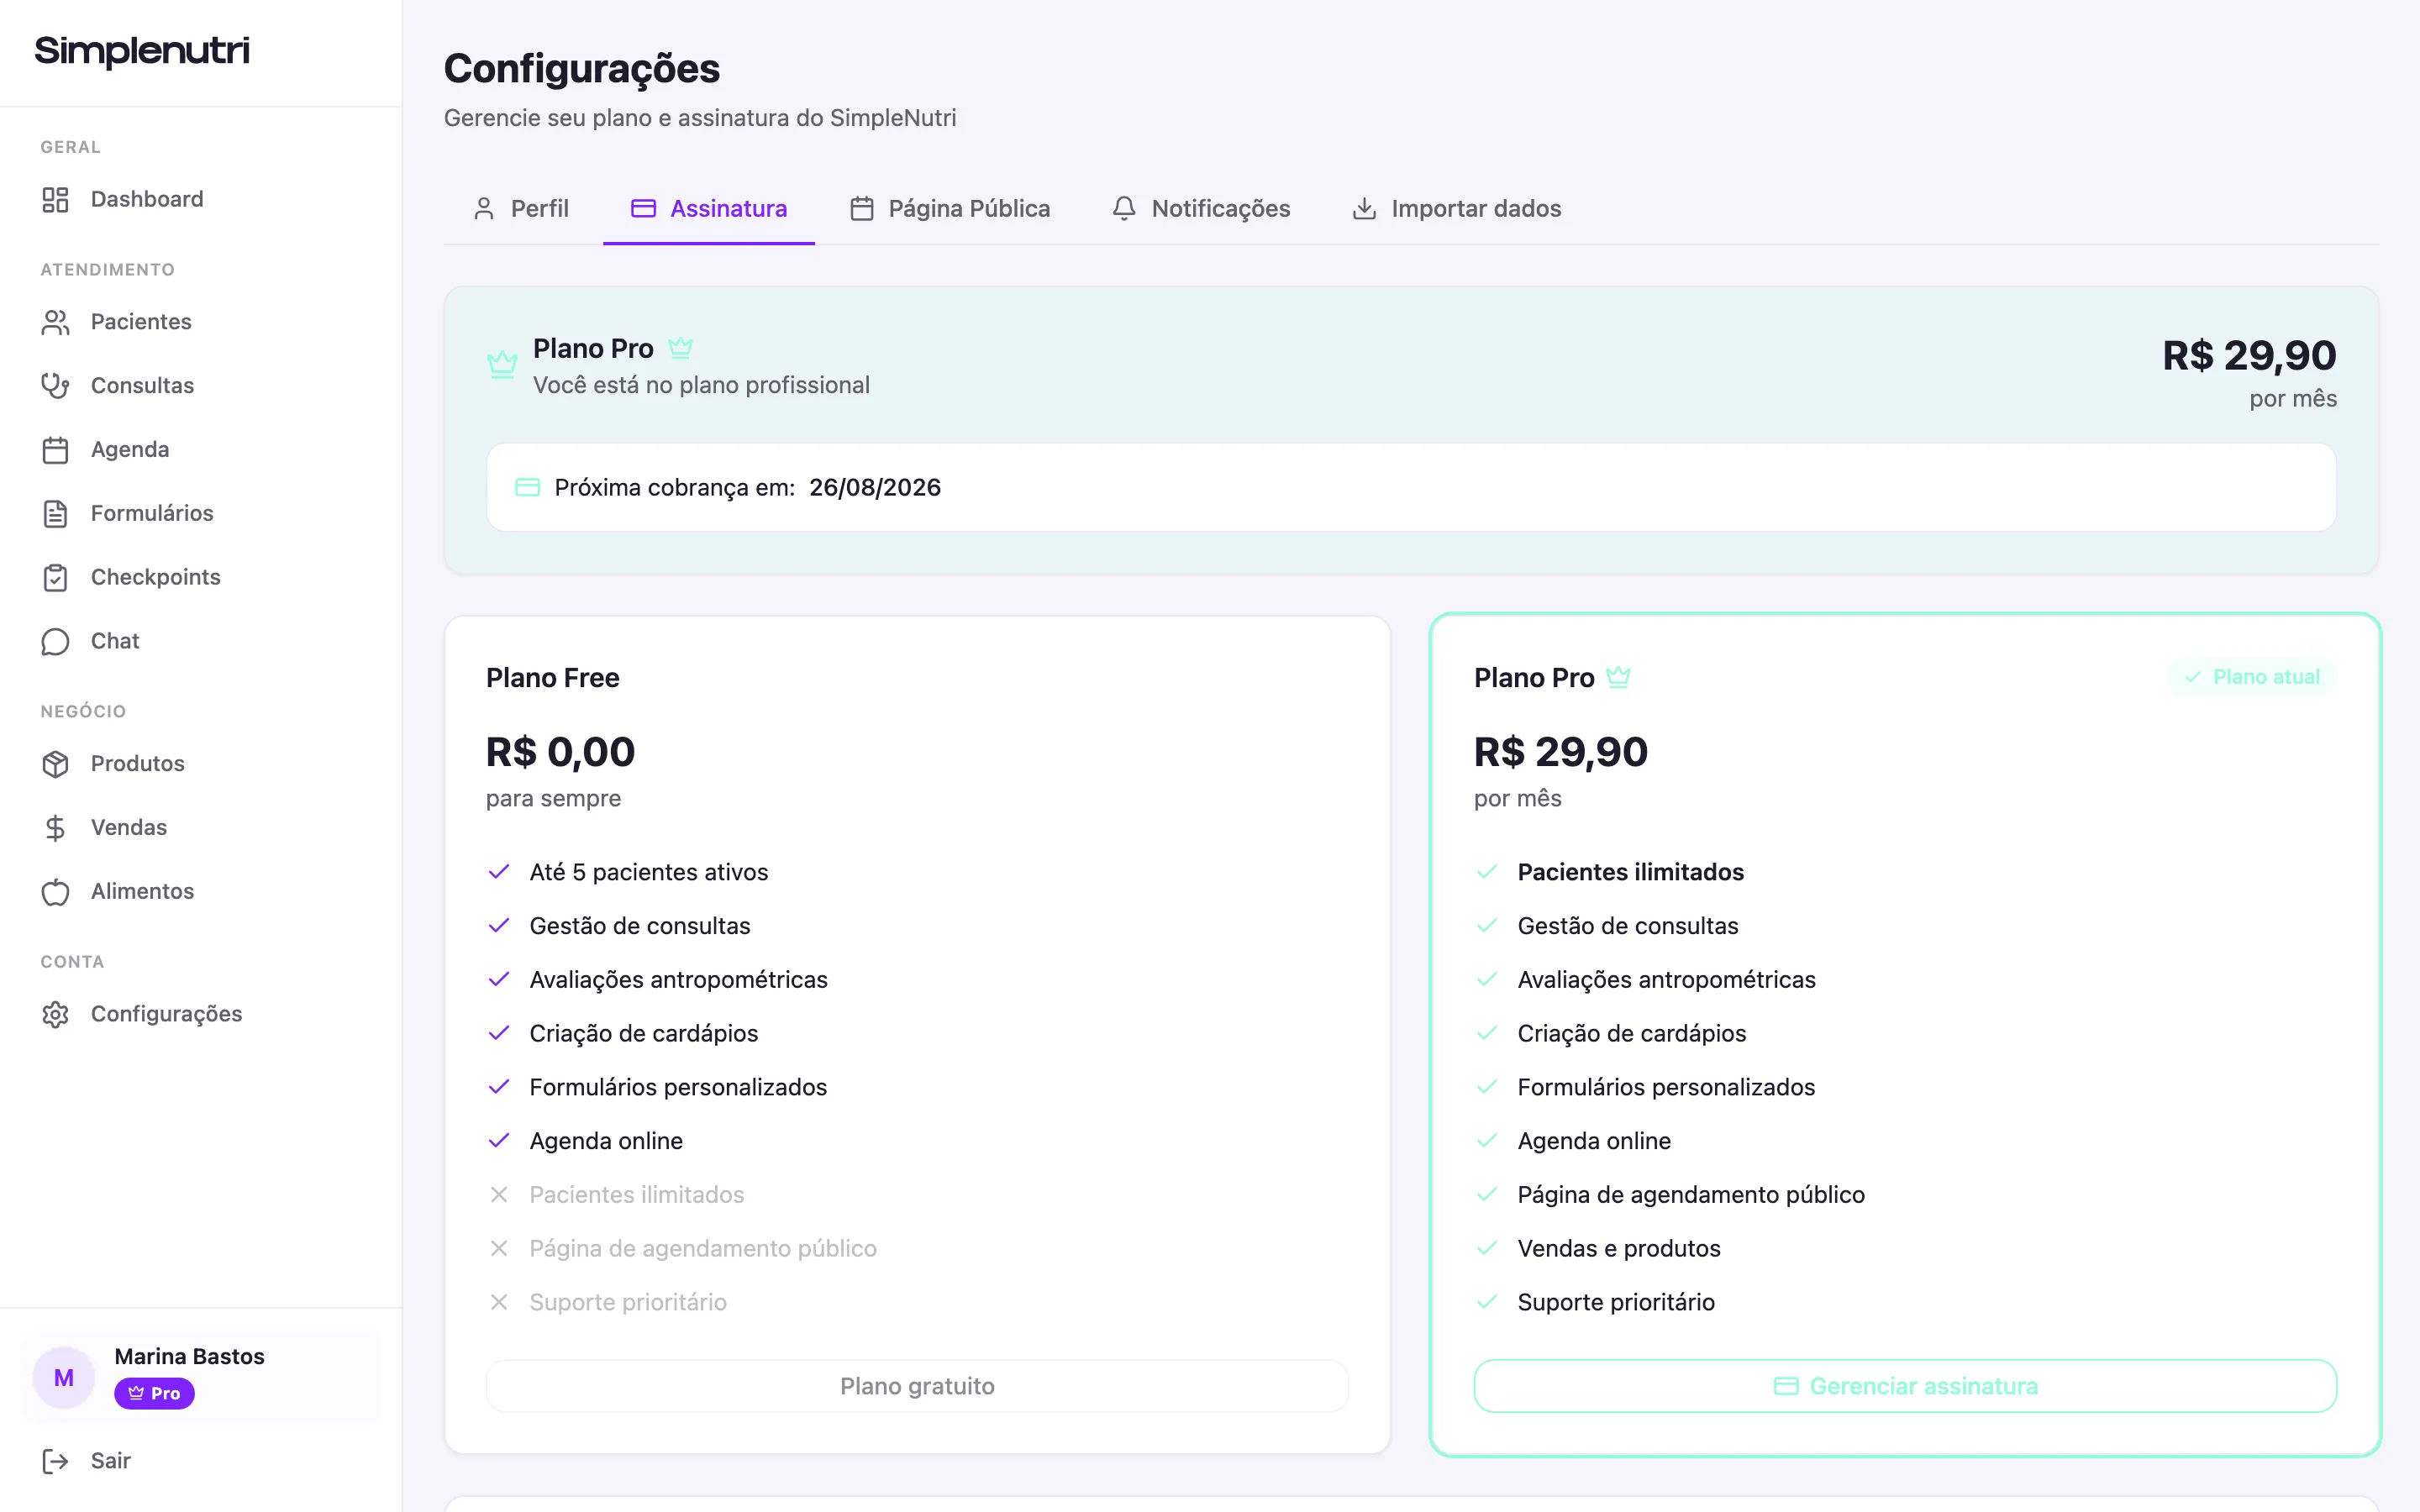
Task: Click the Agenda calendar icon in sidebar
Action: [x=55, y=450]
